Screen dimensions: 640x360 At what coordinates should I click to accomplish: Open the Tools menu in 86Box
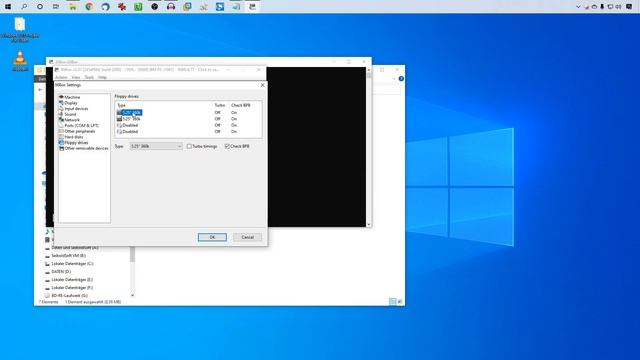(89, 77)
